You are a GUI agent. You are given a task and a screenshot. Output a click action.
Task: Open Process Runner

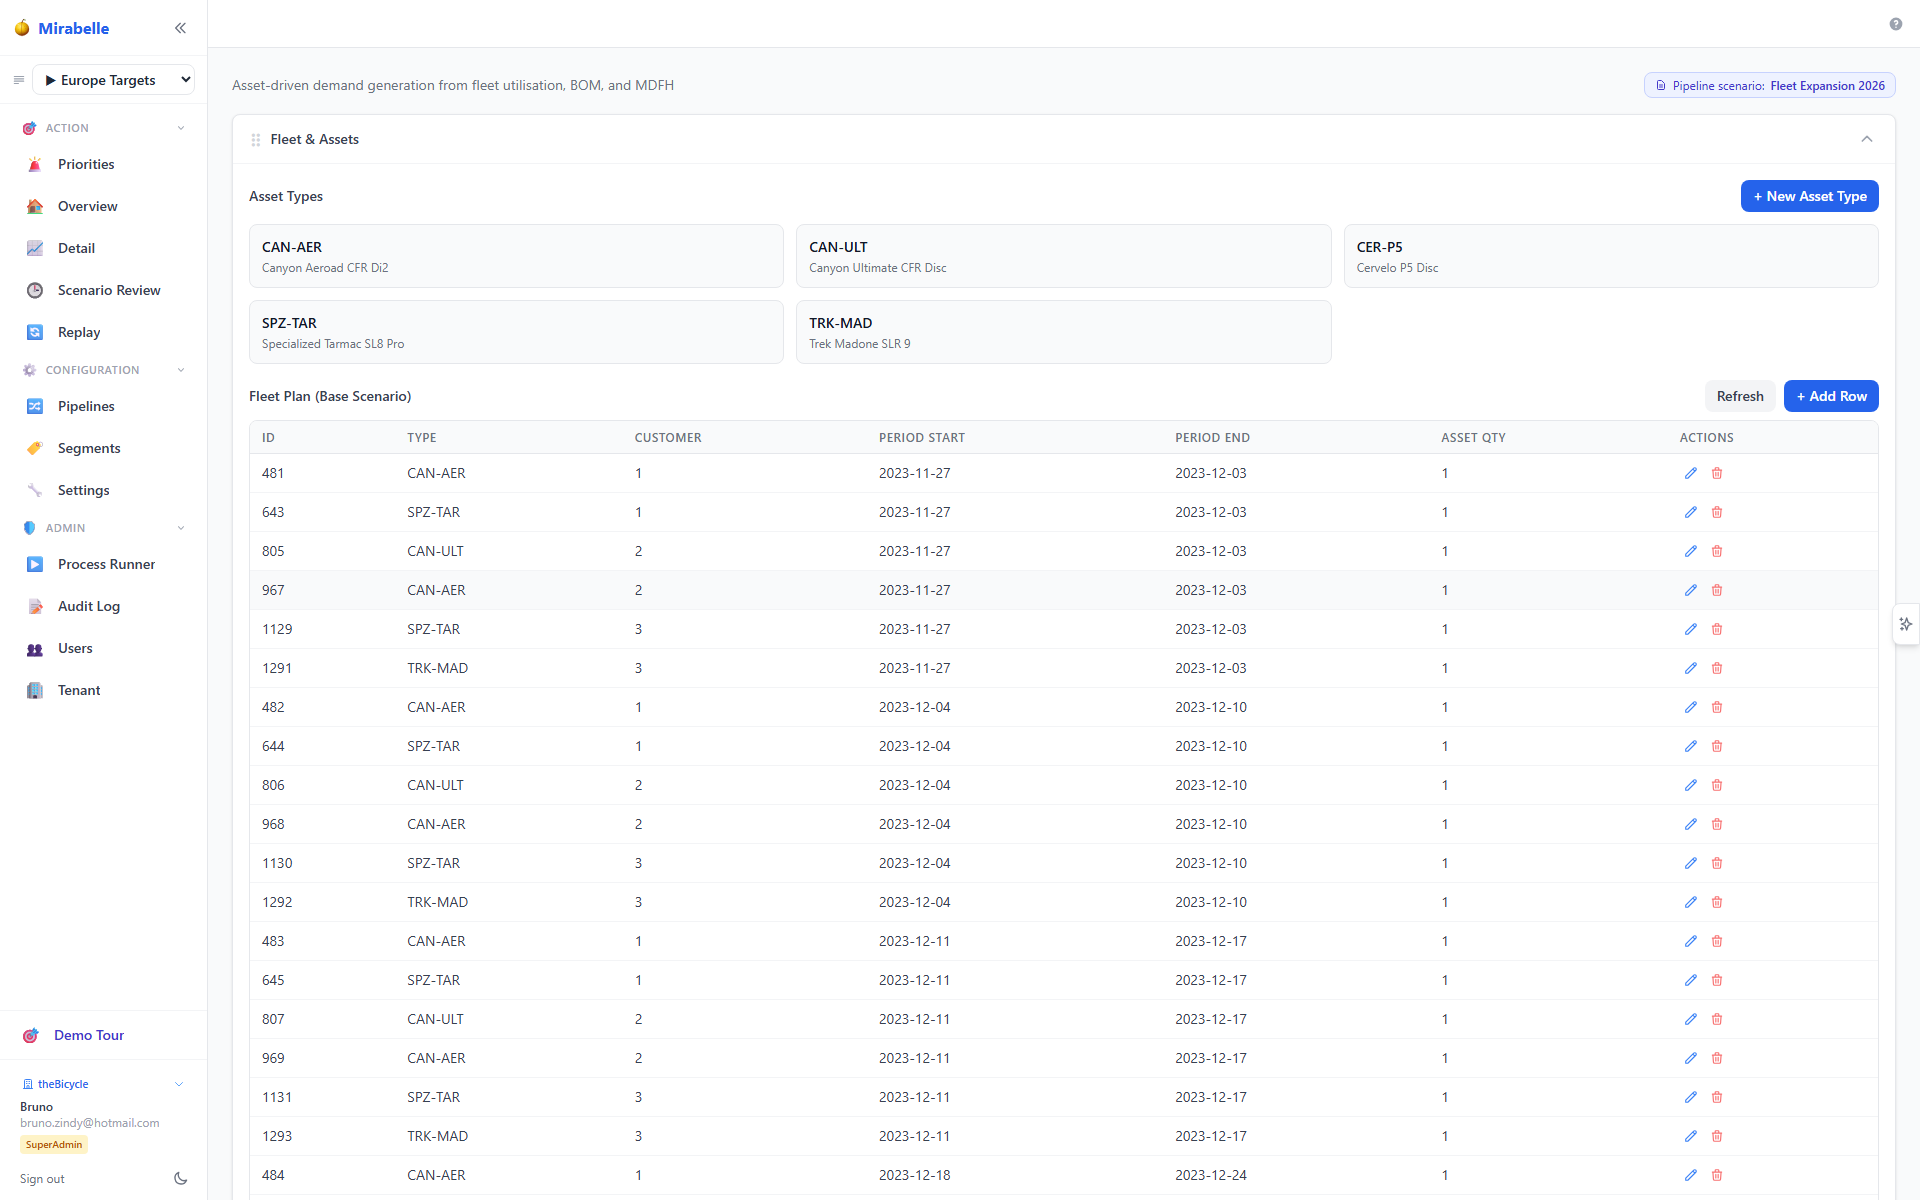(104, 564)
